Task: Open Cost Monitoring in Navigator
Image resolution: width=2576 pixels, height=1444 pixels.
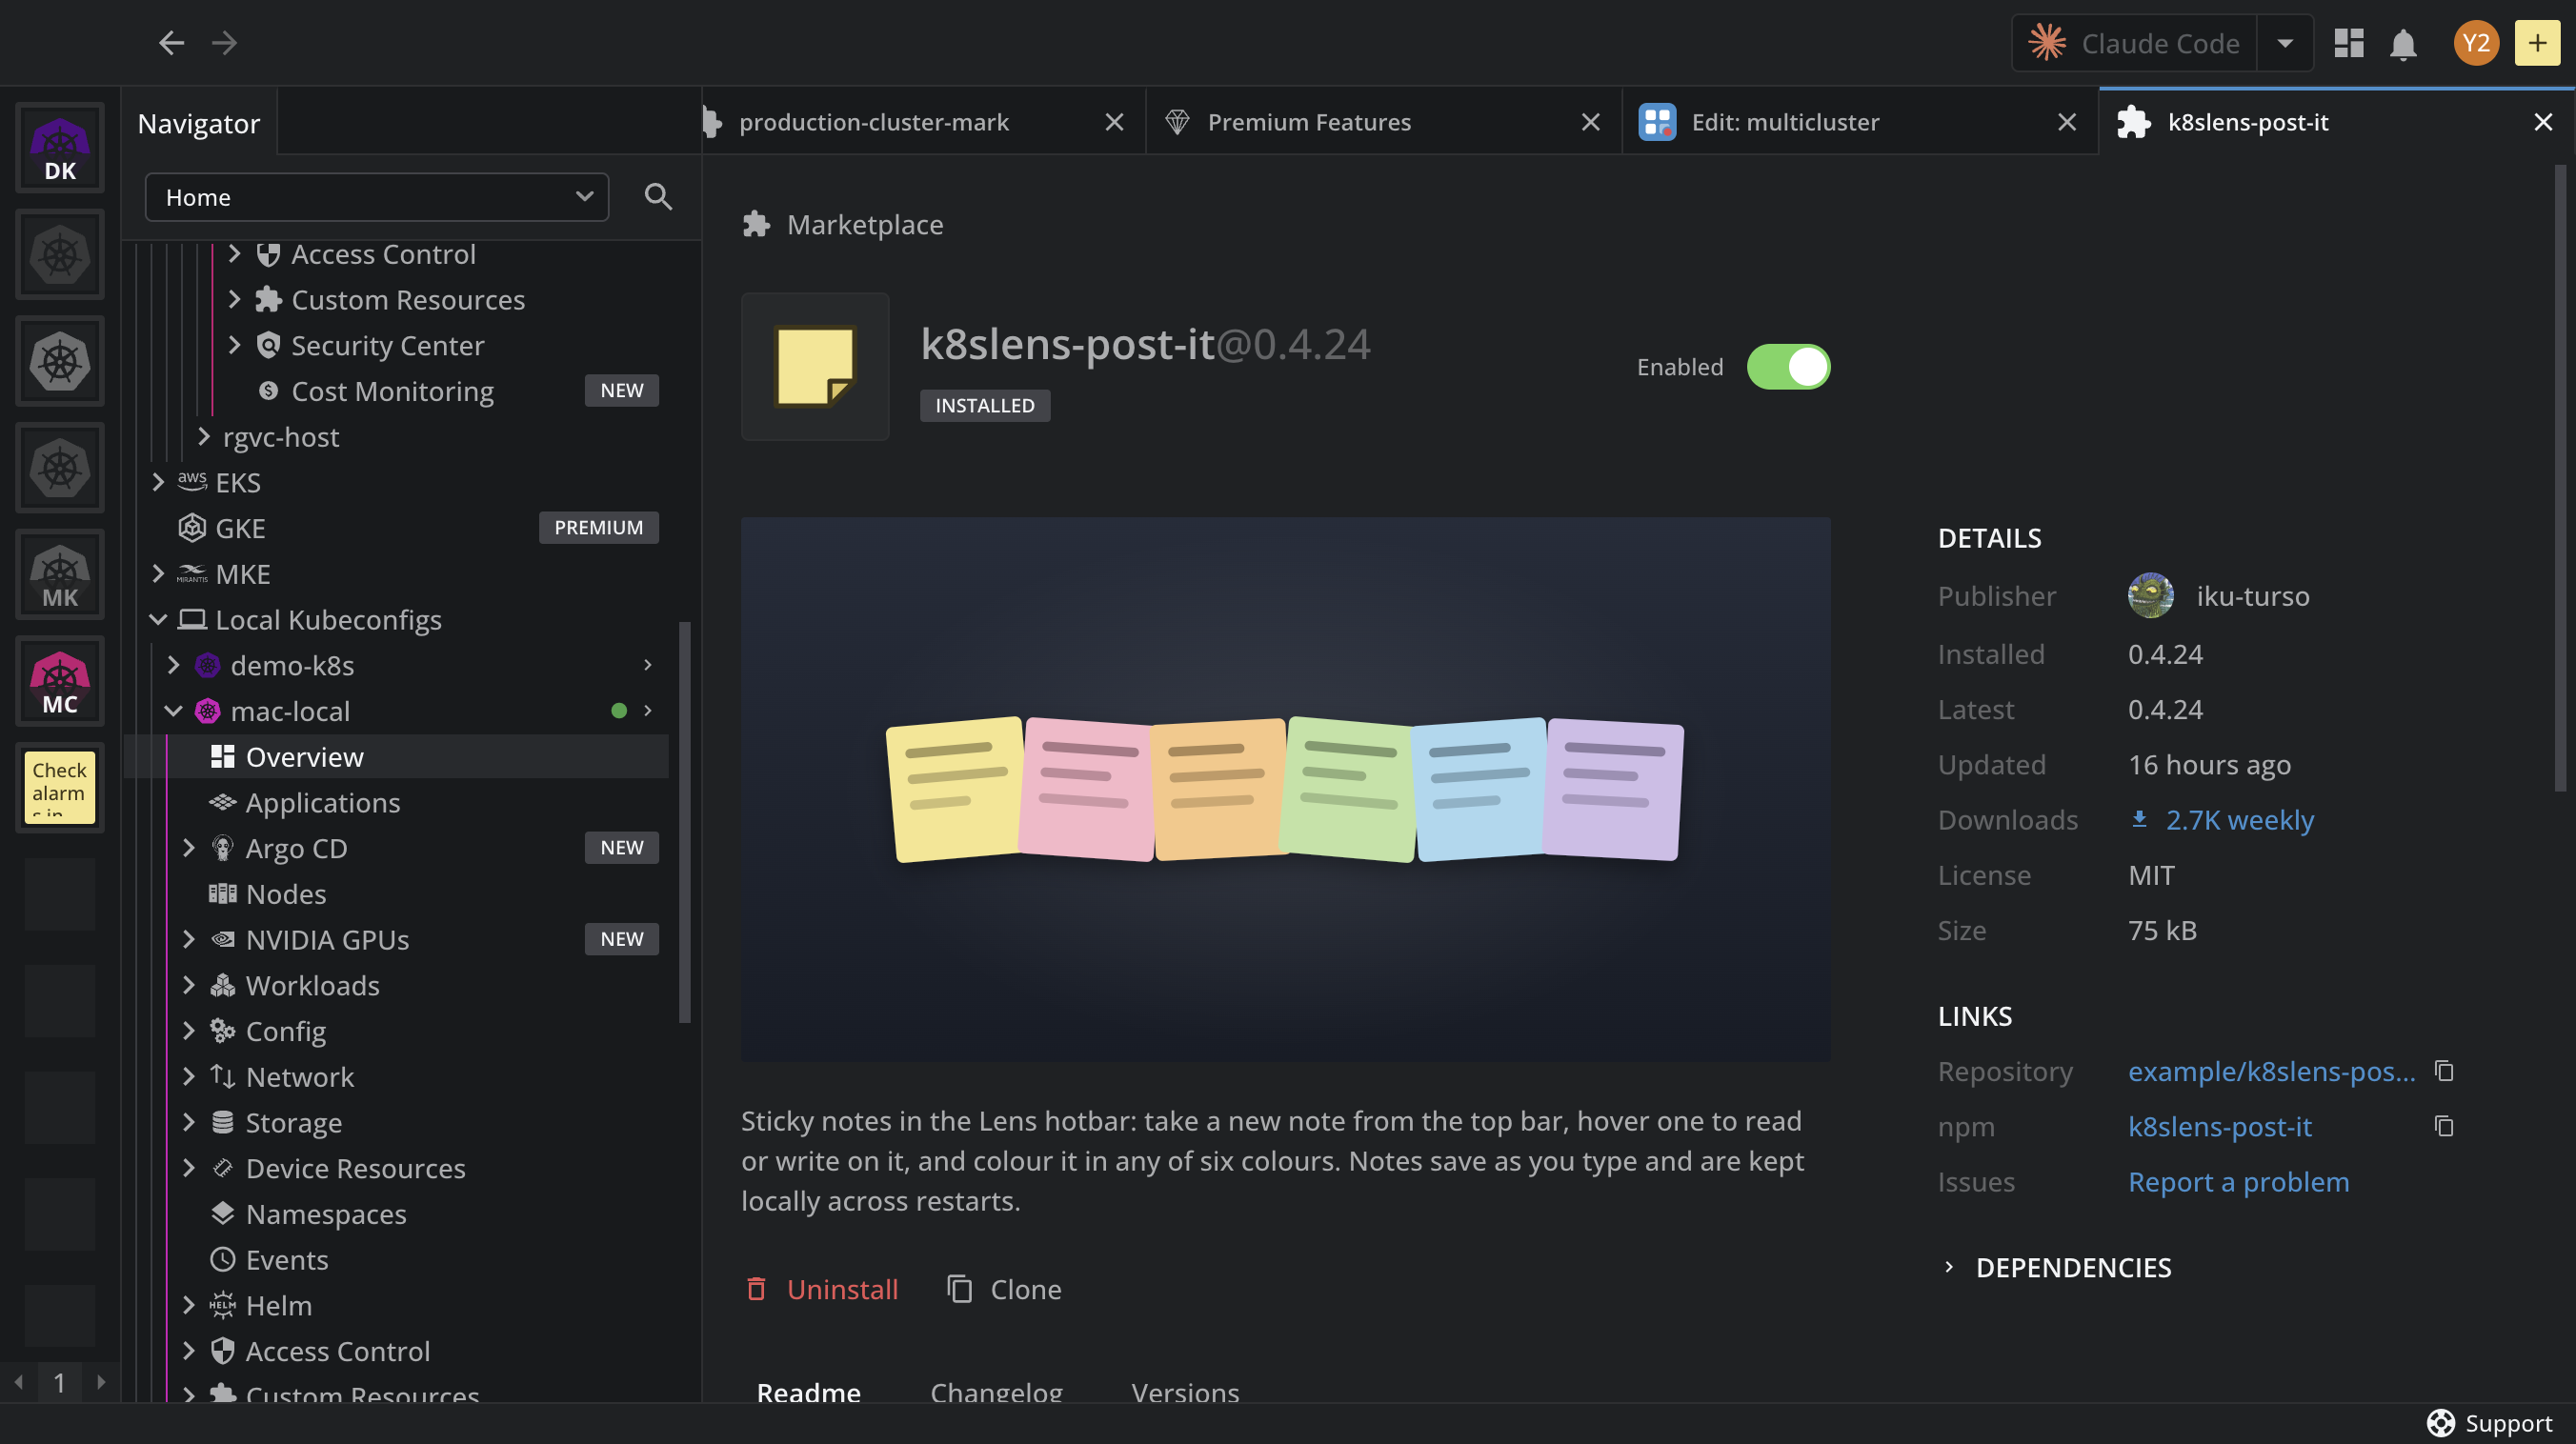Action: [393, 391]
